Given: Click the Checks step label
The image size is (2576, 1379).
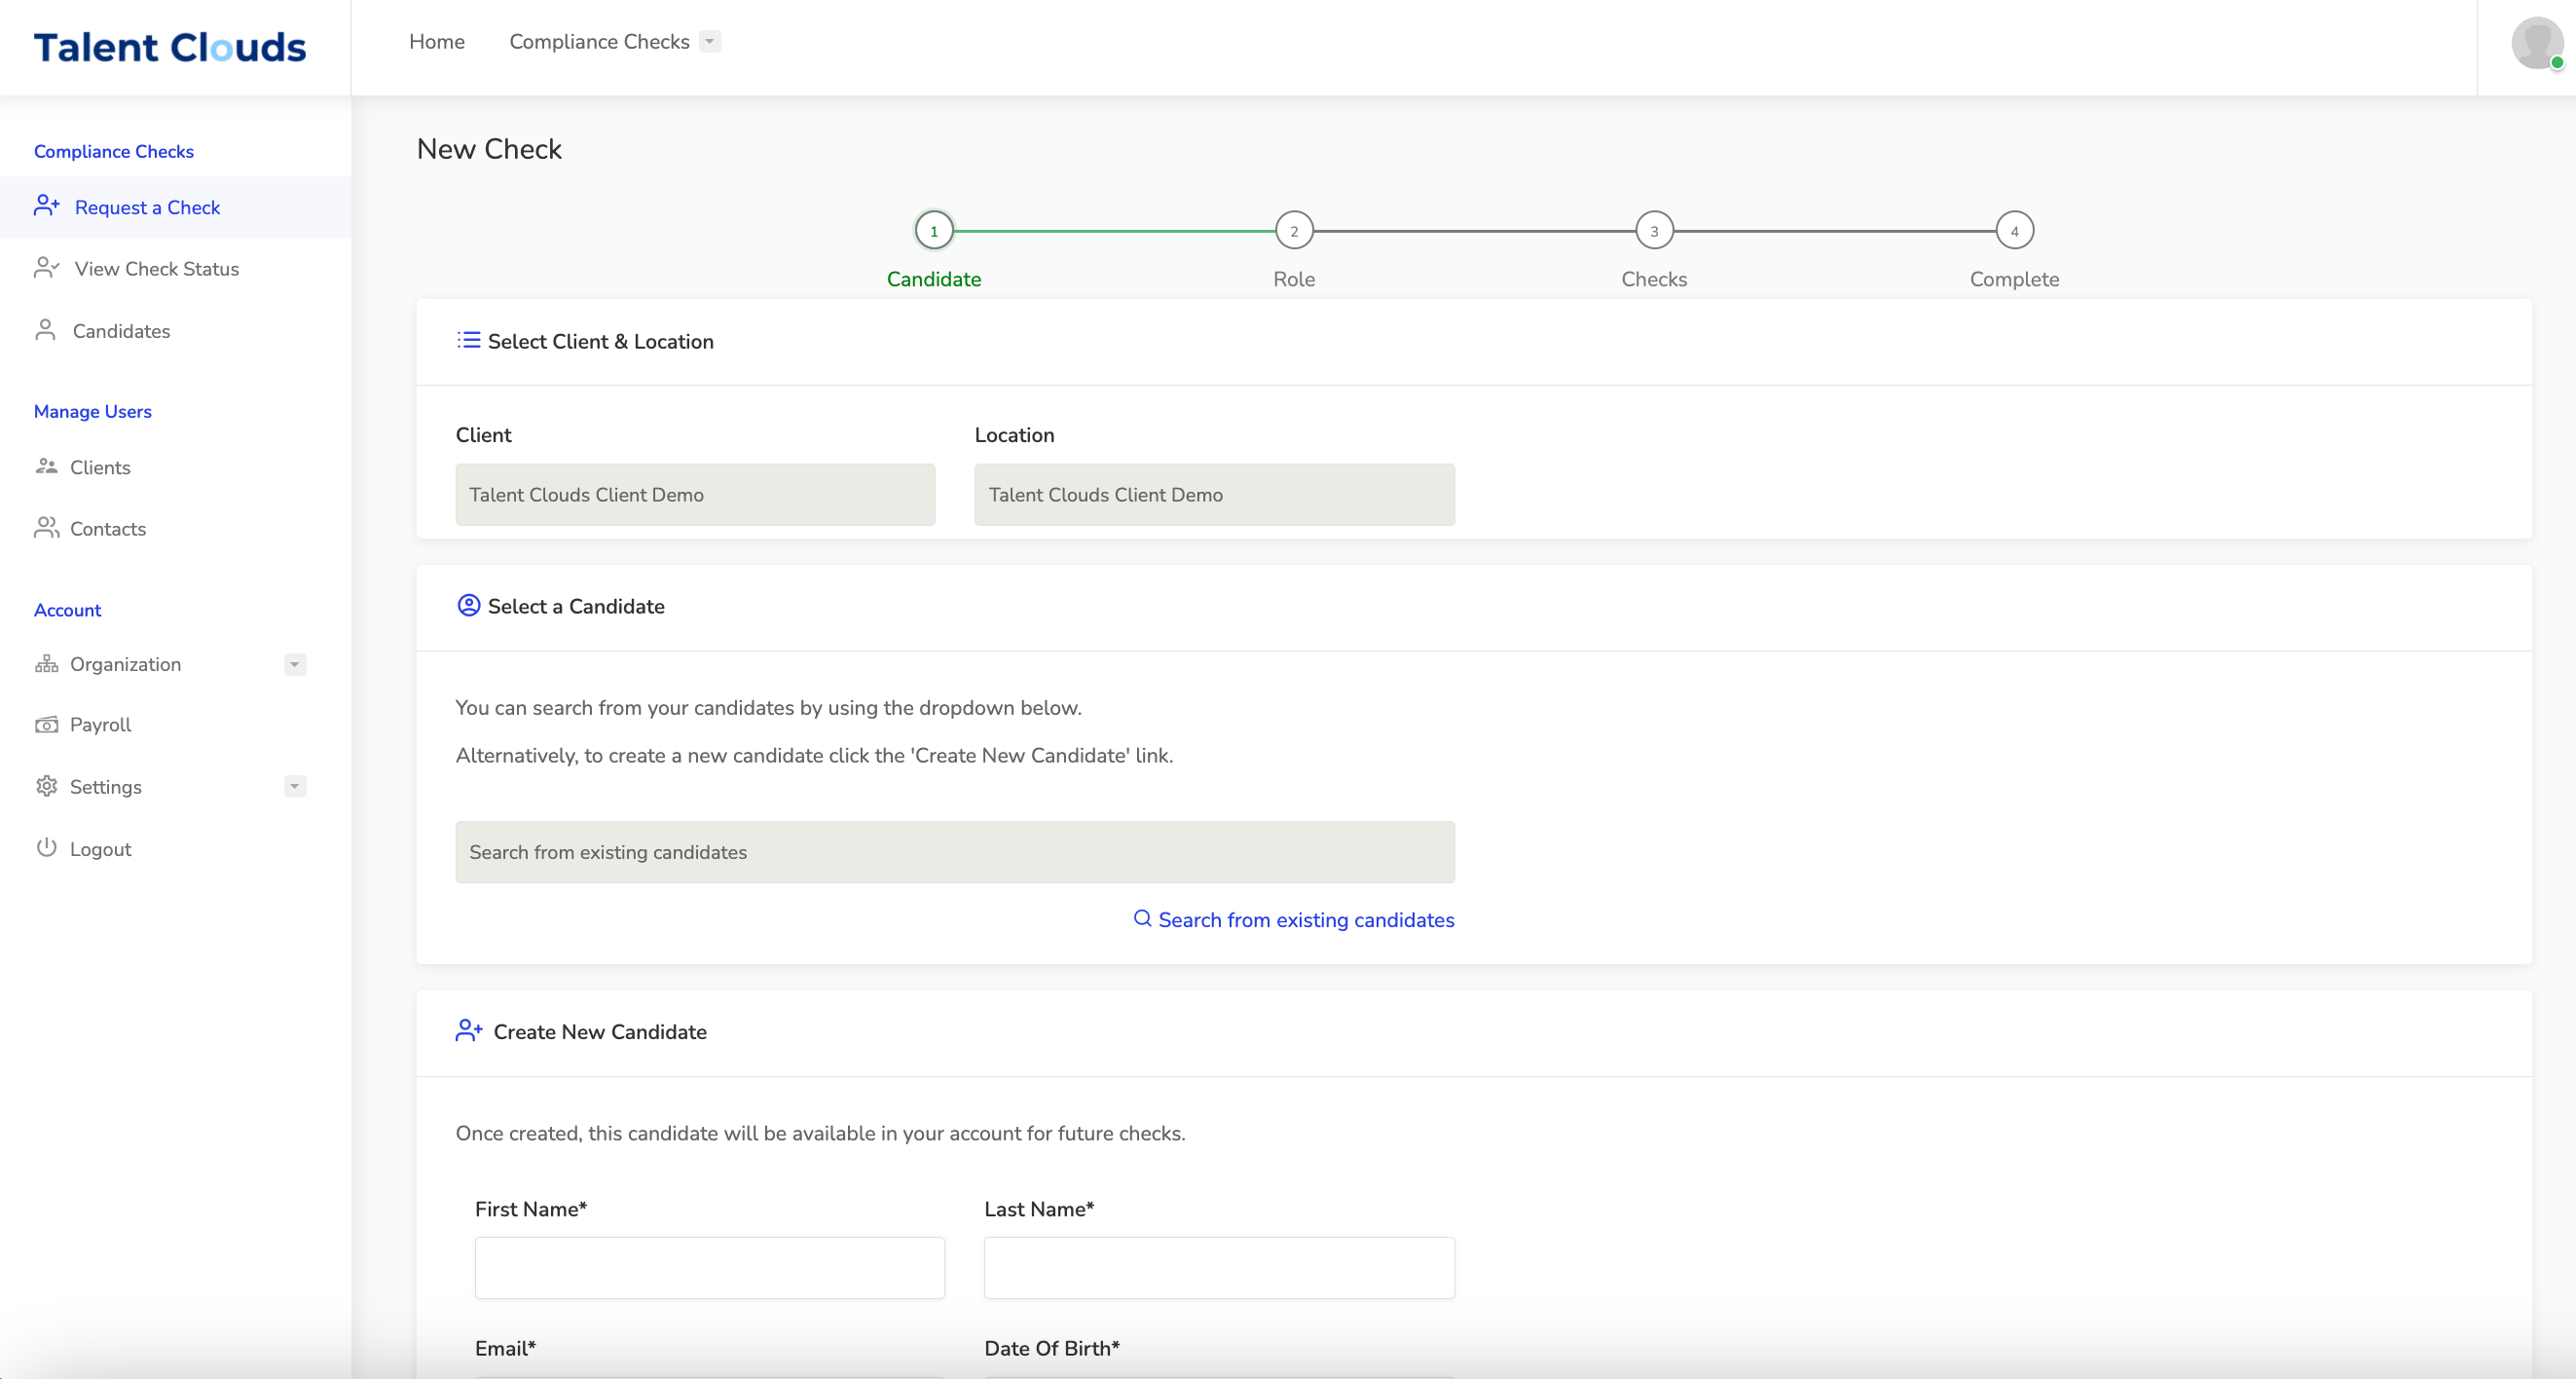Looking at the screenshot, I should click(x=1654, y=279).
